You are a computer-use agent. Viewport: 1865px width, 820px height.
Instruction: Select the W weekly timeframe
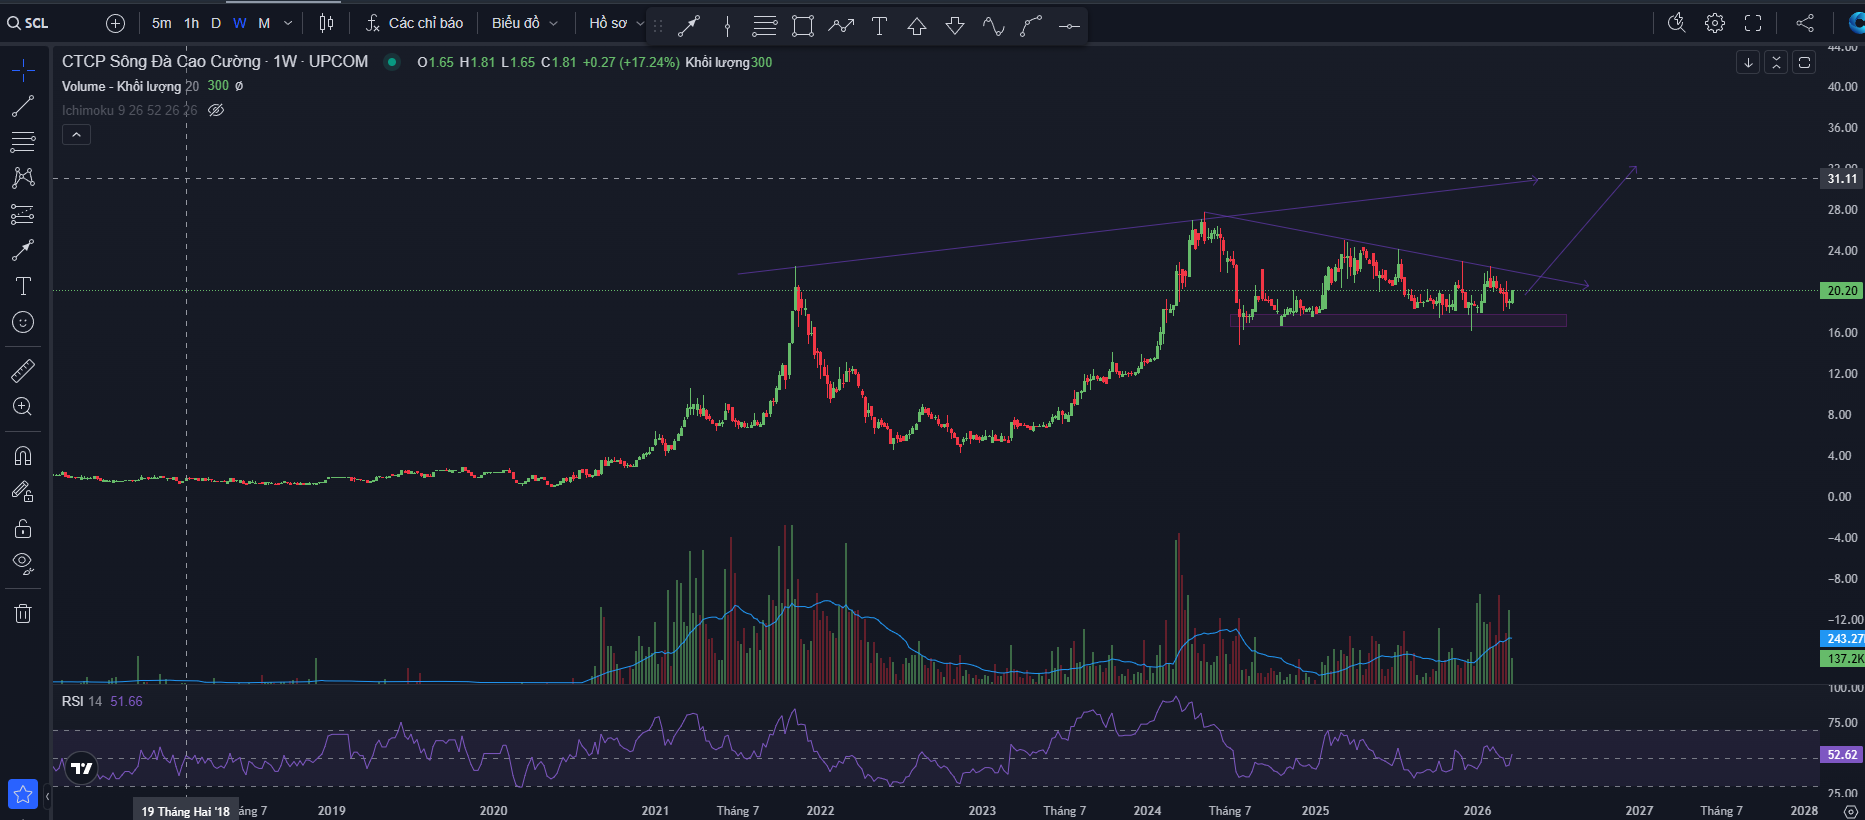pyautogui.click(x=240, y=23)
